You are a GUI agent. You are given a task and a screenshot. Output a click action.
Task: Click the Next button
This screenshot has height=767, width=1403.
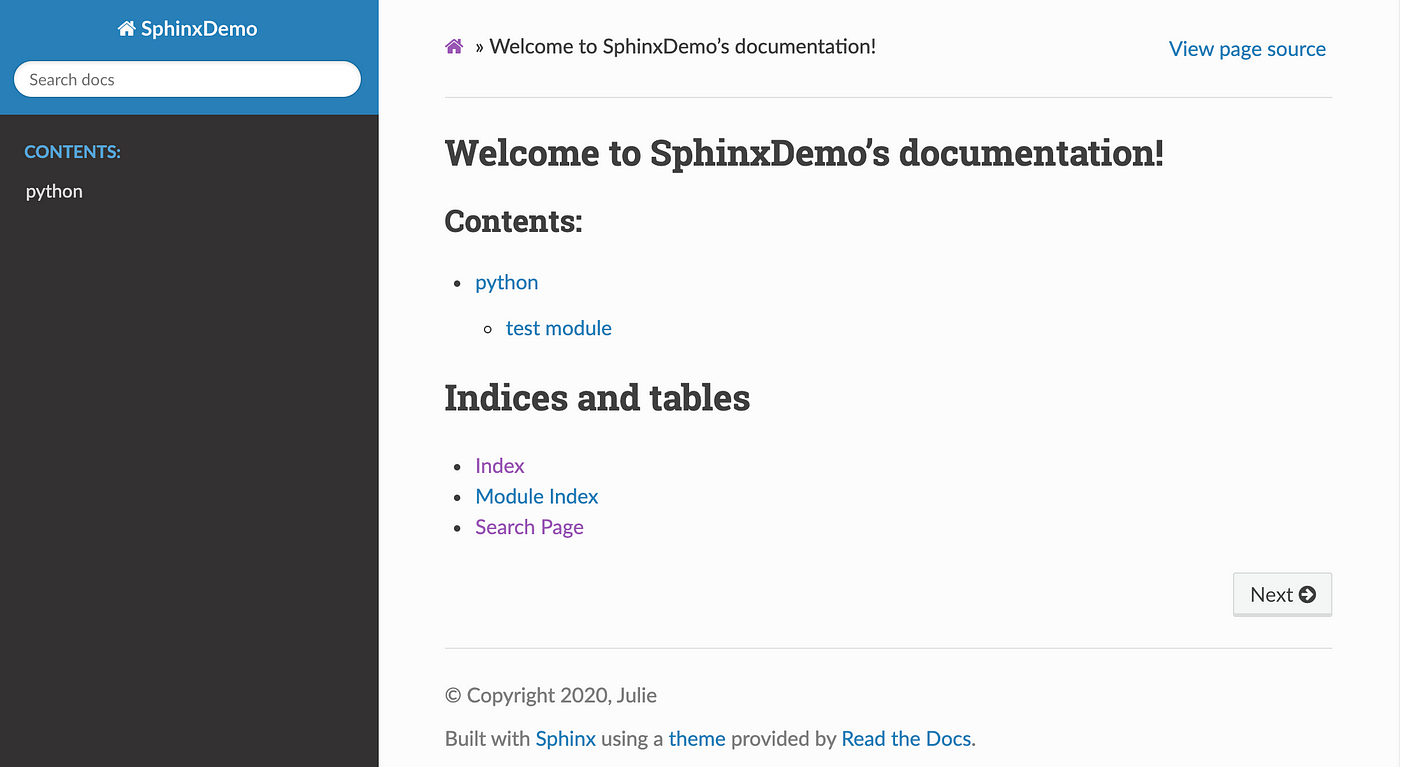pyautogui.click(x=1282, y=594)
